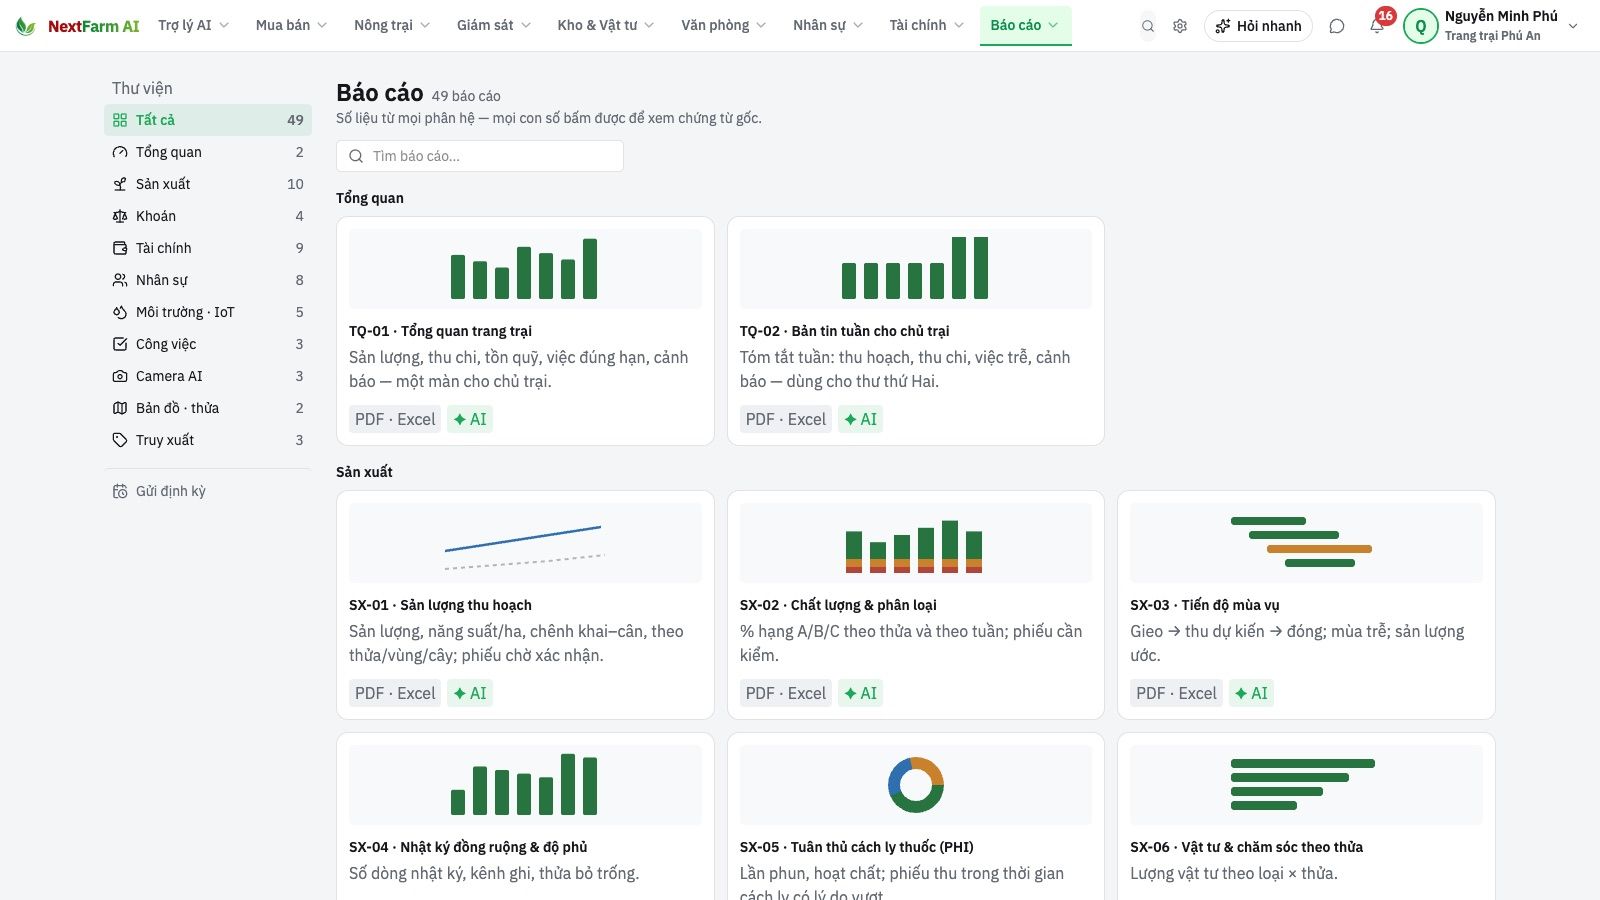Image resolution: width=1600 pixels, height=900 pixels.
Task: Click AI badge on TQ-01 card
Action: tap(470, 419)
